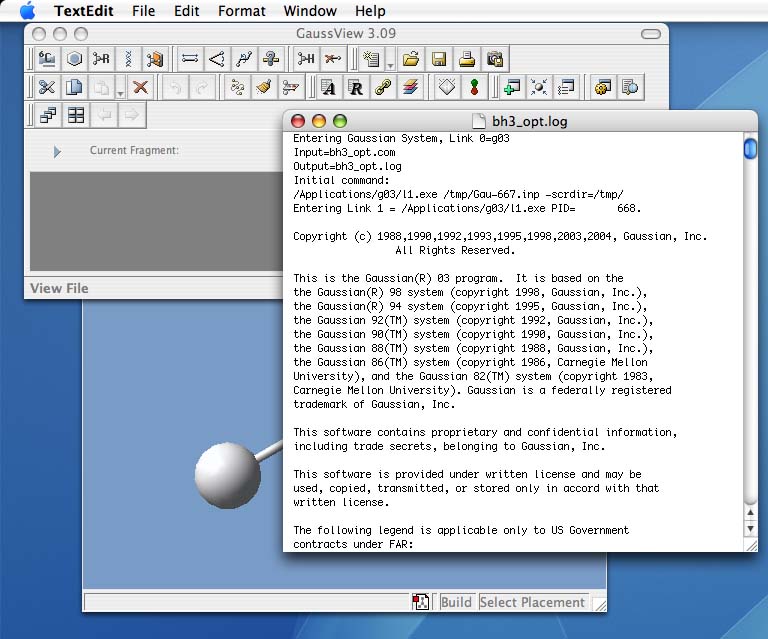Pick the R-Group Fragment tool
Image resolution: width=768 pixels, height=639 pixels.
[101, 59]
